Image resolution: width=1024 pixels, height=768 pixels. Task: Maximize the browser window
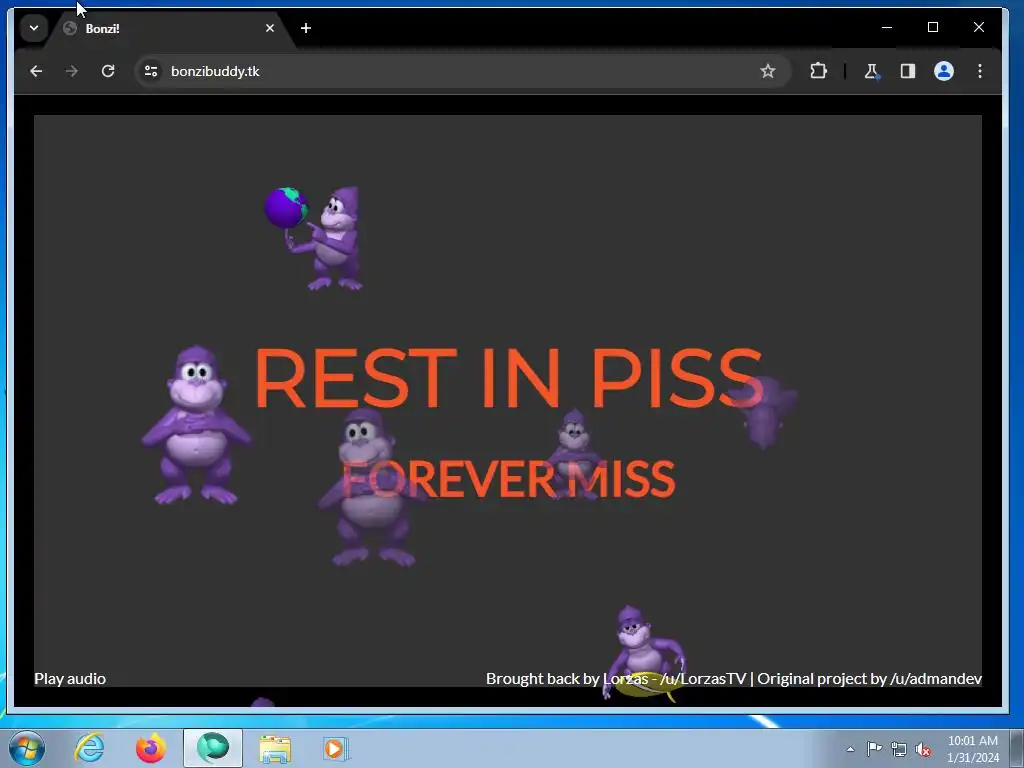933,27
